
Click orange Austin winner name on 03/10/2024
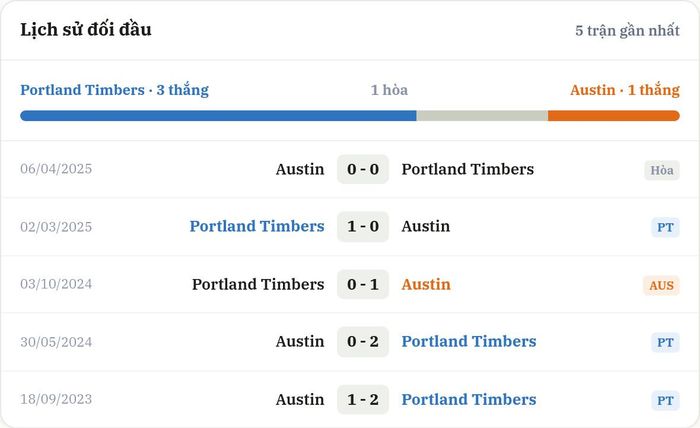[x=426, y=284]
